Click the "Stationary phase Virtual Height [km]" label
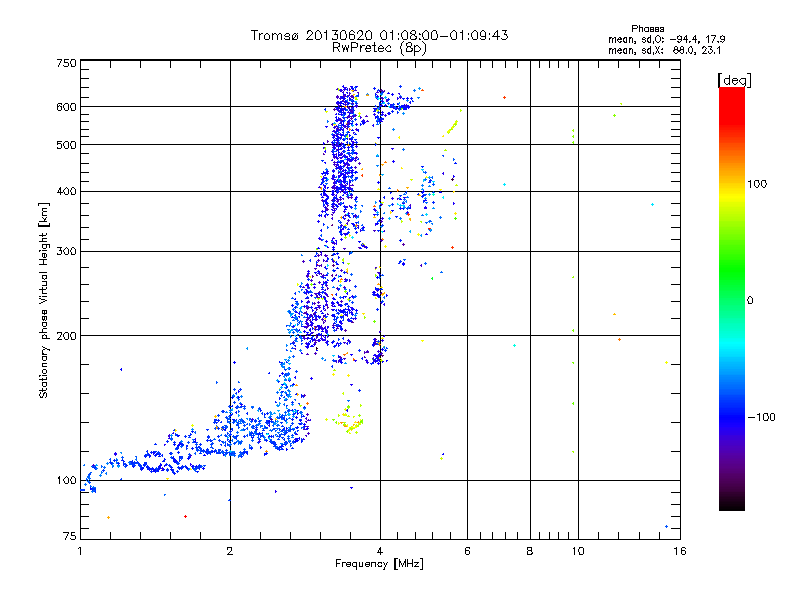Image resolution: width=800 pixels, height=600 pixels. coord(44,300)
